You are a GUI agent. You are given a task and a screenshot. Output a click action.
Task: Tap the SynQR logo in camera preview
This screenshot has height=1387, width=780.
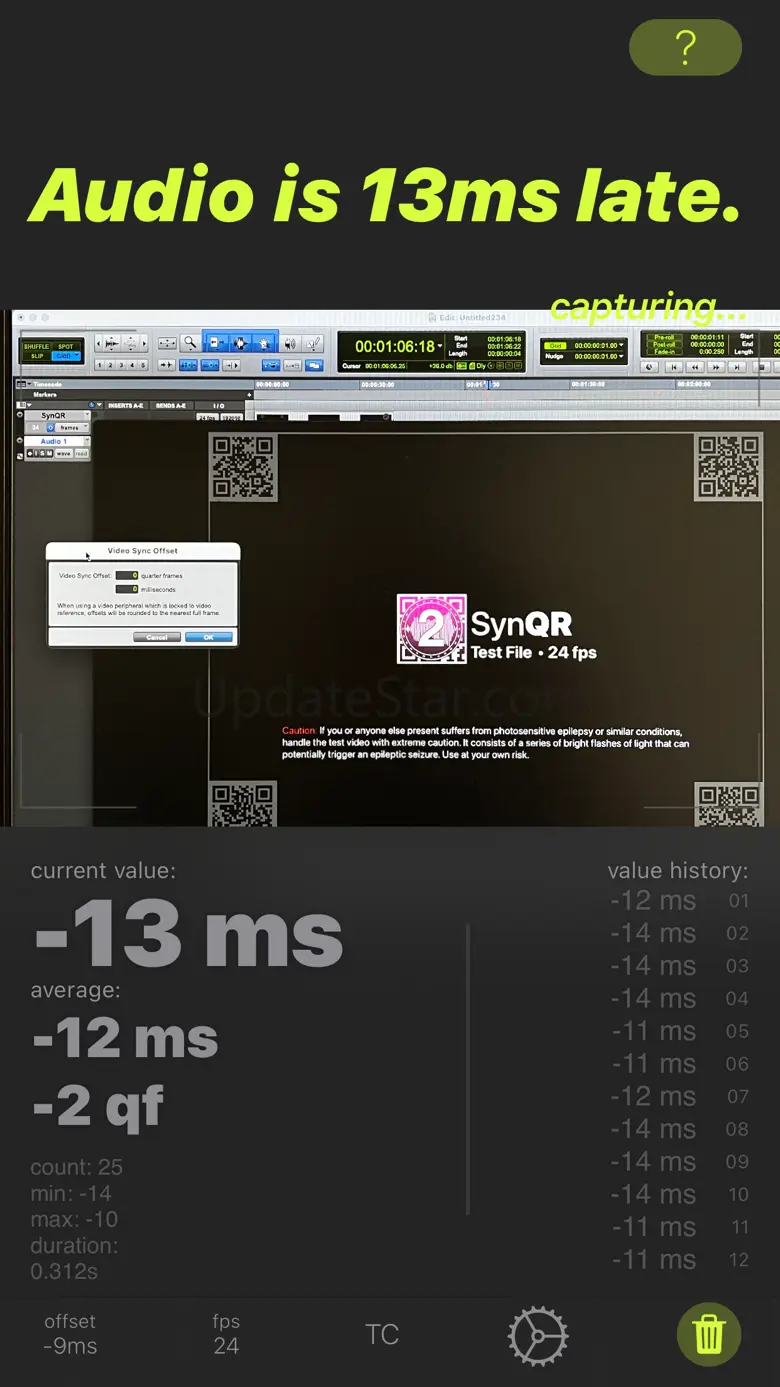pyautogui.click(x=431, y=629)
